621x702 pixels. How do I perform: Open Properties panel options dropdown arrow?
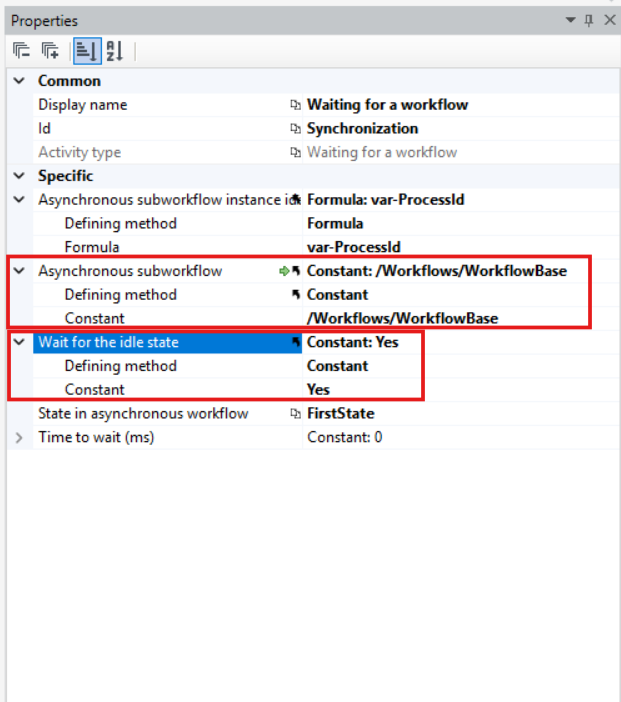click(570, 20)
